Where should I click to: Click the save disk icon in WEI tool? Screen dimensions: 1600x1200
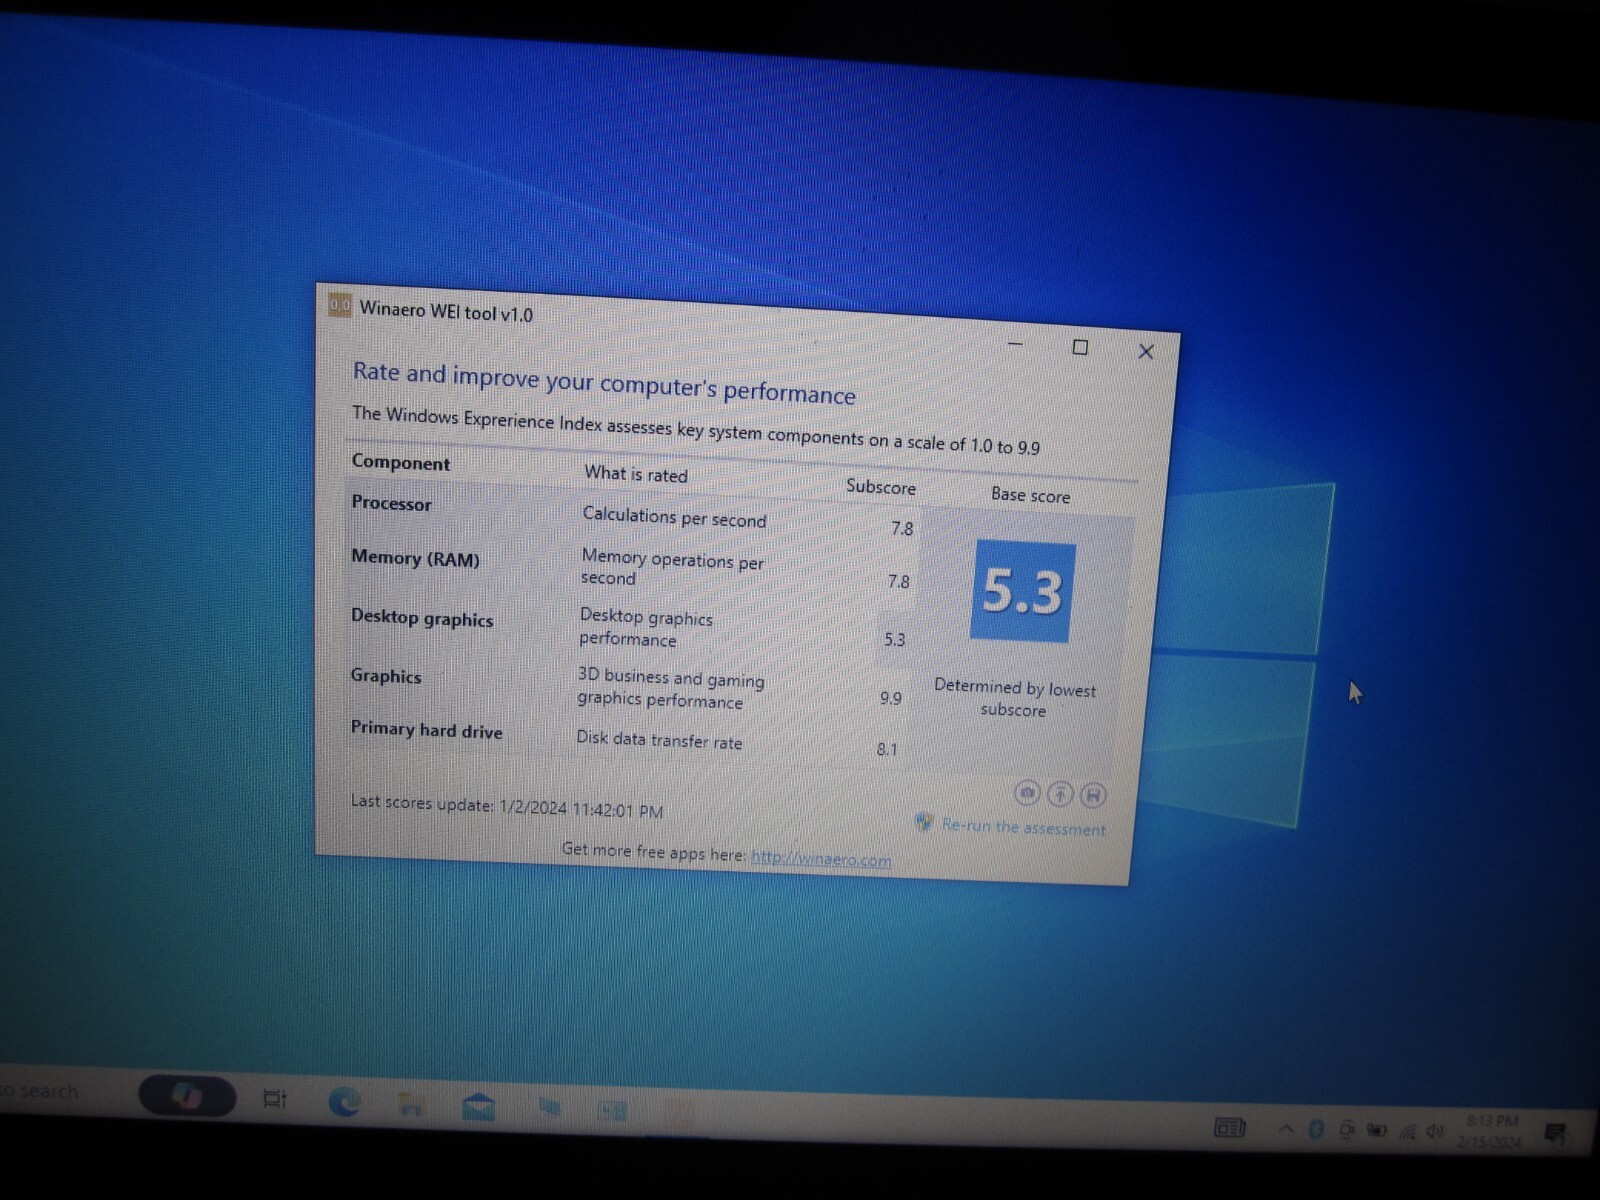(x=1093, y=795)
